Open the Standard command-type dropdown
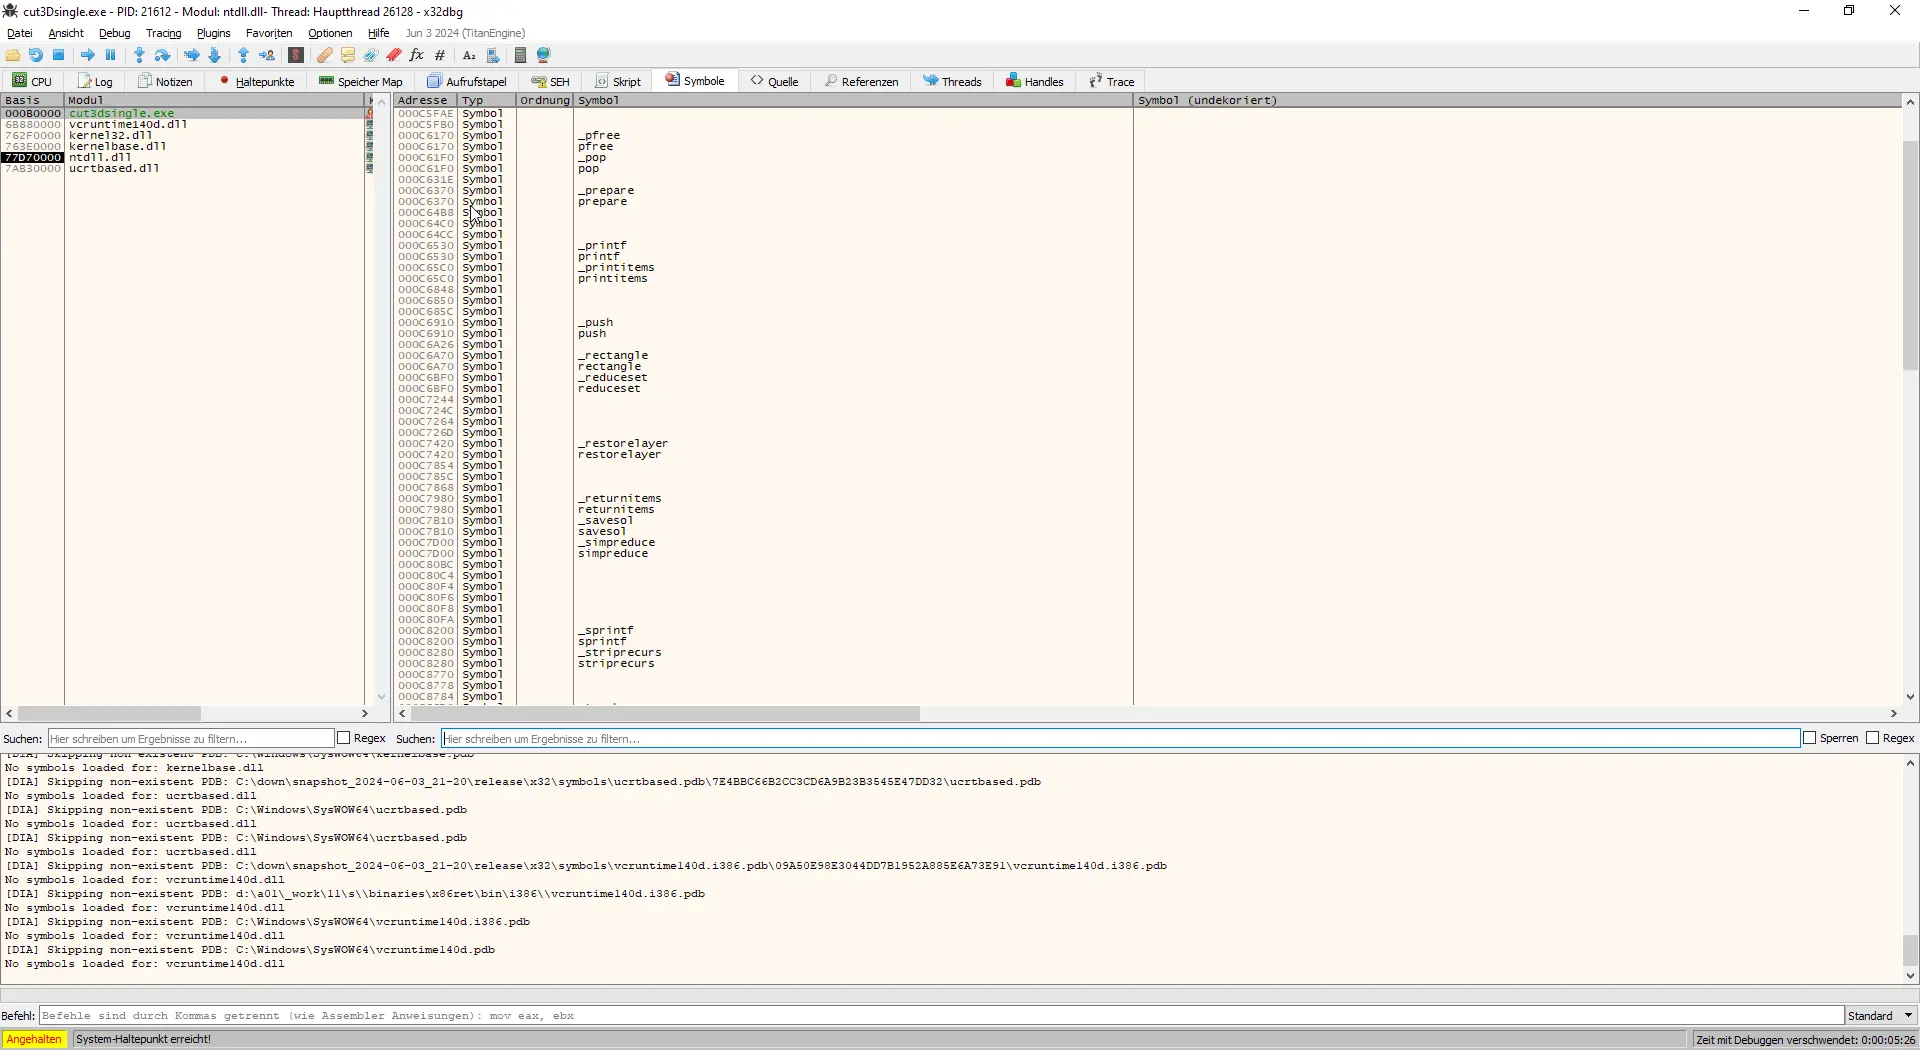Image resolution: width=1920 pixels, height=1050 pixels. pyautogui.click(x=1880, y=1016)
